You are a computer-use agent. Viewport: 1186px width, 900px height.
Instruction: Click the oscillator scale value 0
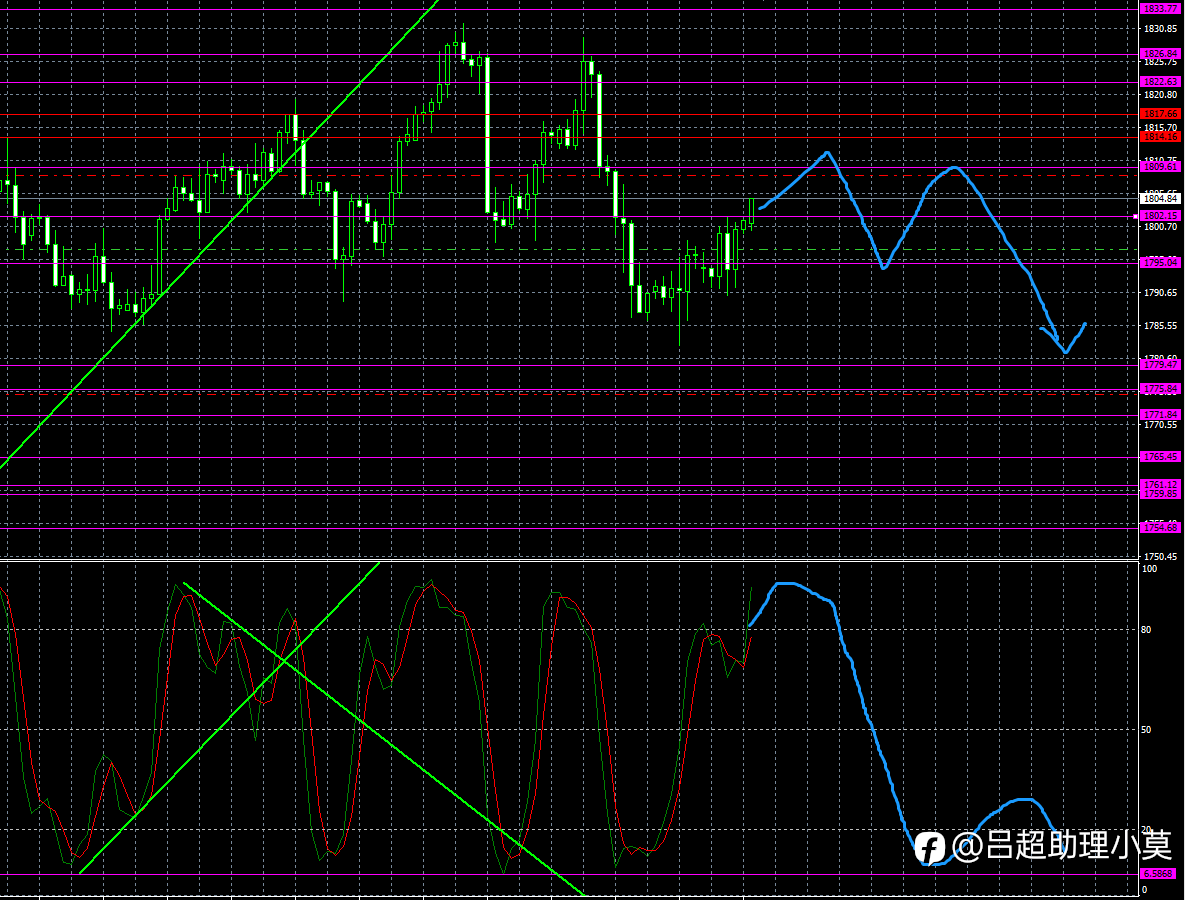(1144, 889)
